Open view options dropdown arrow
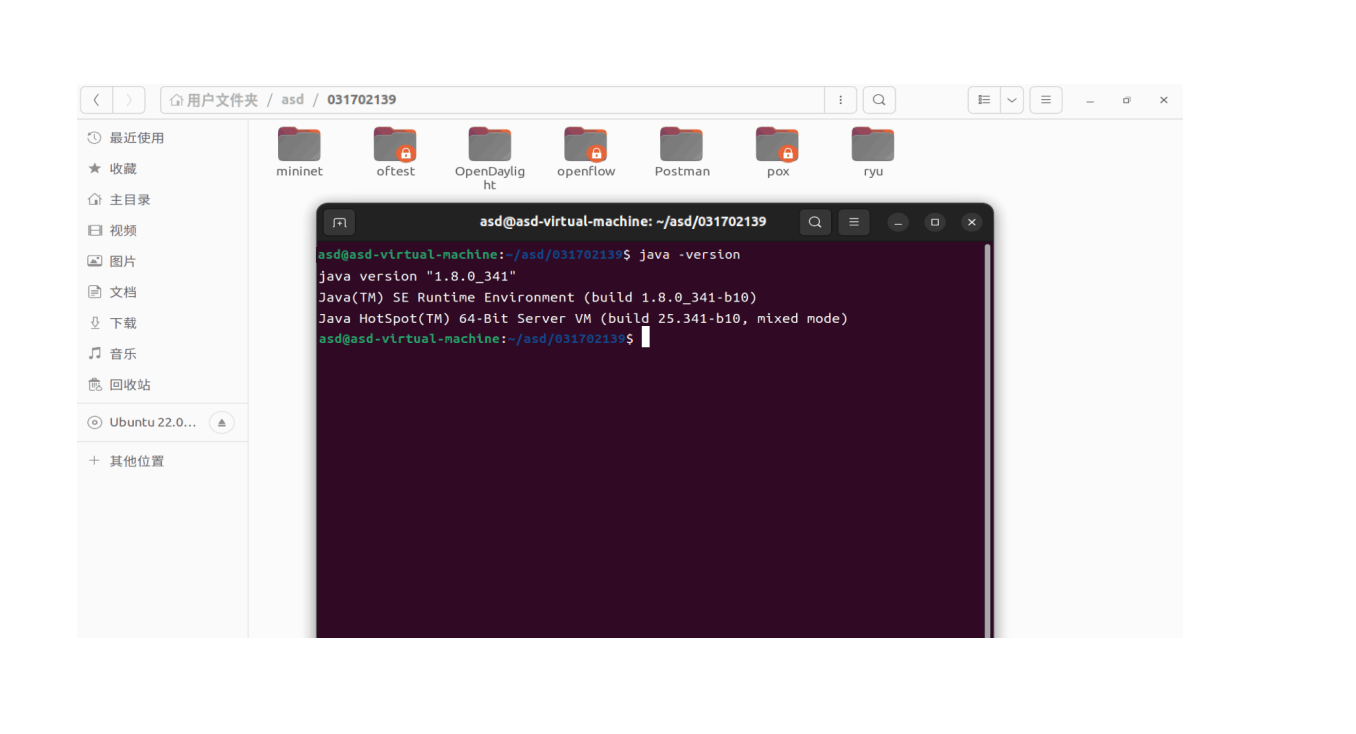Viewport: 1356px width, 734px height. [1012, 100]
